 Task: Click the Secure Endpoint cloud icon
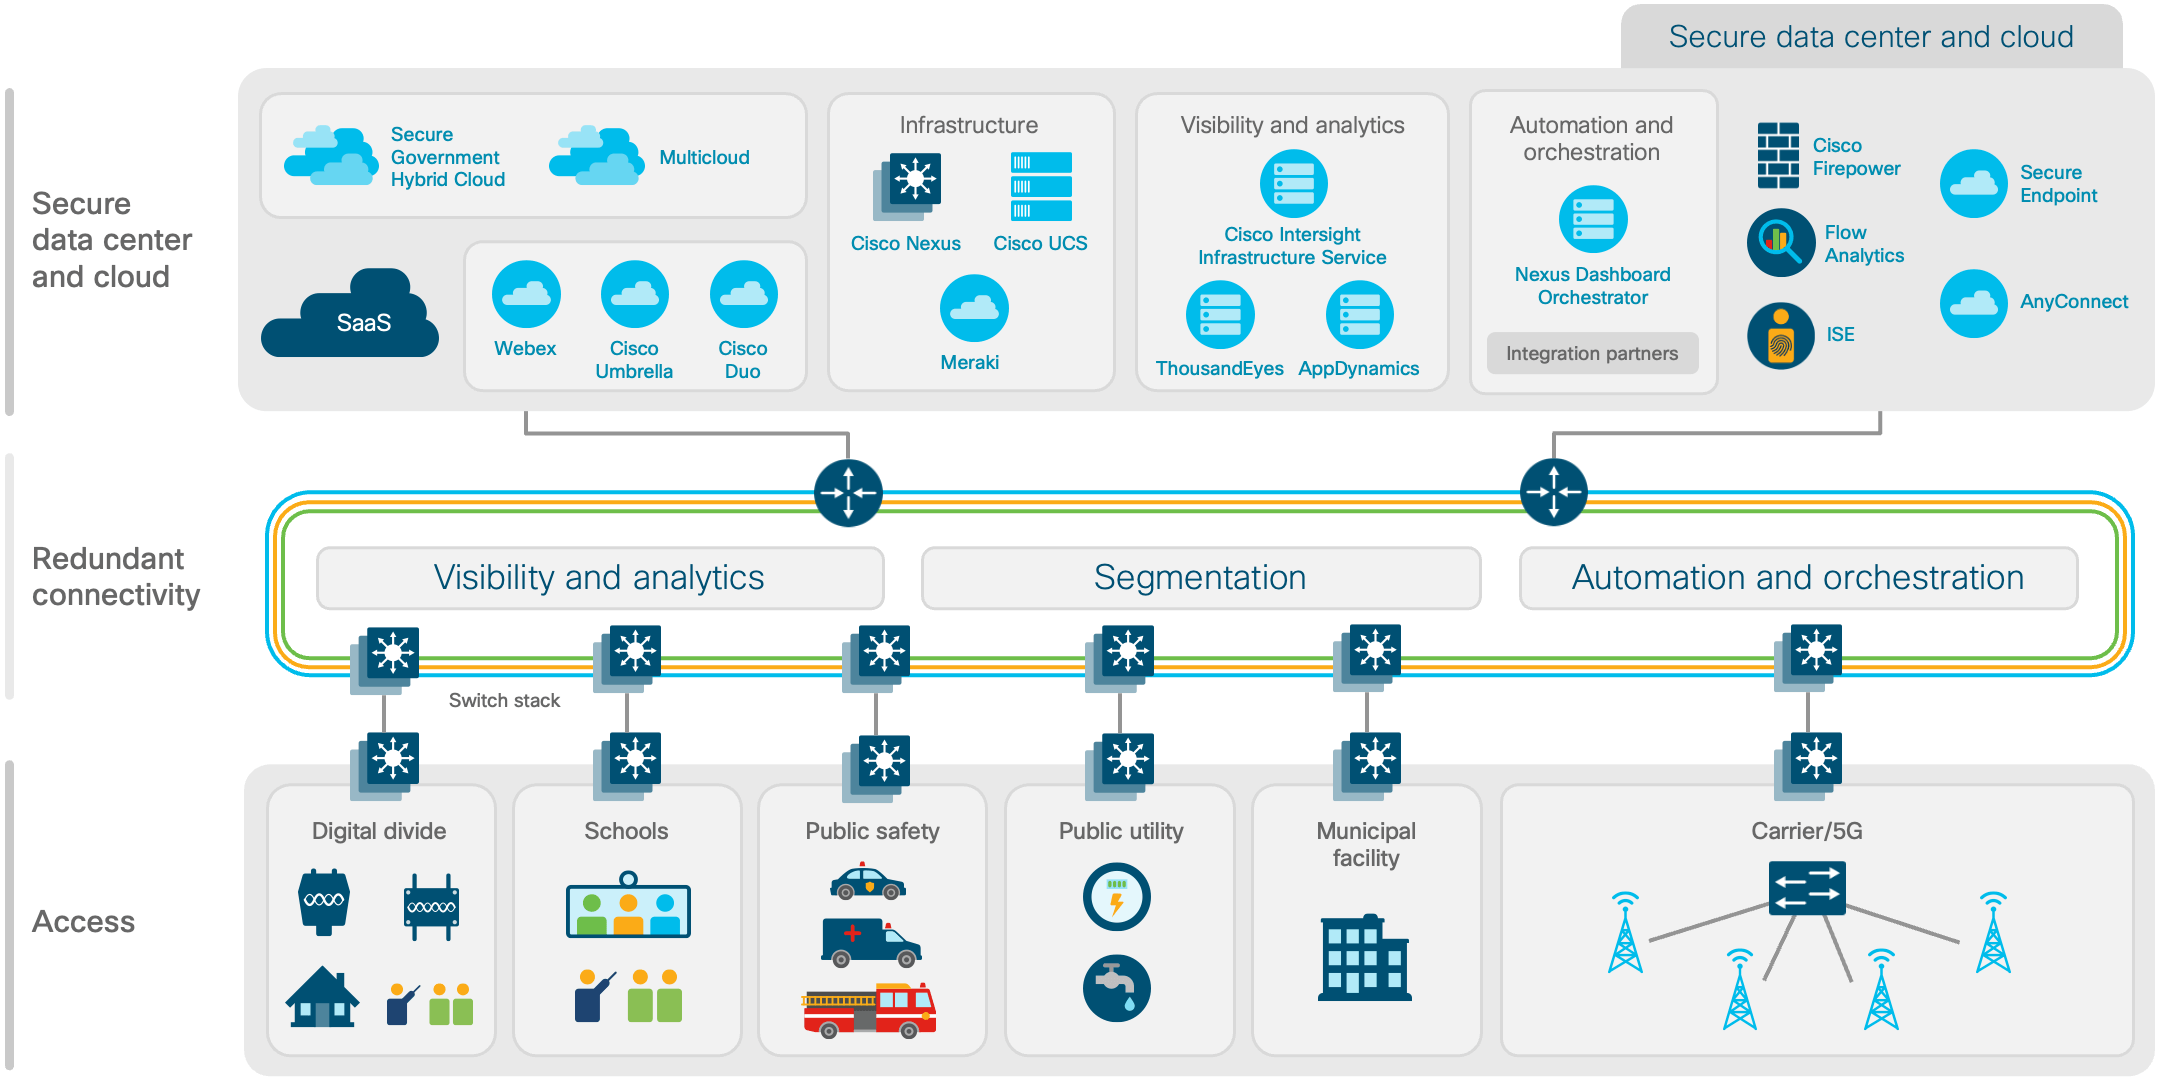pos(1974,184)
